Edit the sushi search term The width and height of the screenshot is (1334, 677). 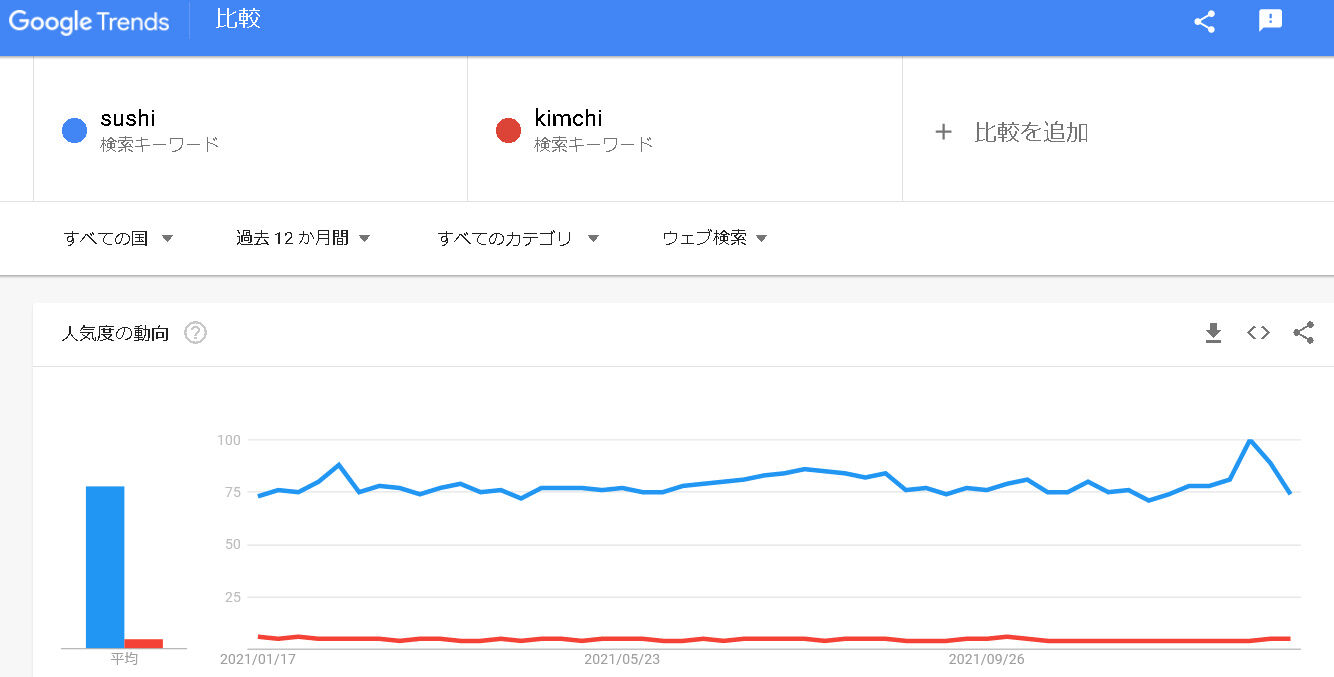pyautogui.click(x=250, y=130)
